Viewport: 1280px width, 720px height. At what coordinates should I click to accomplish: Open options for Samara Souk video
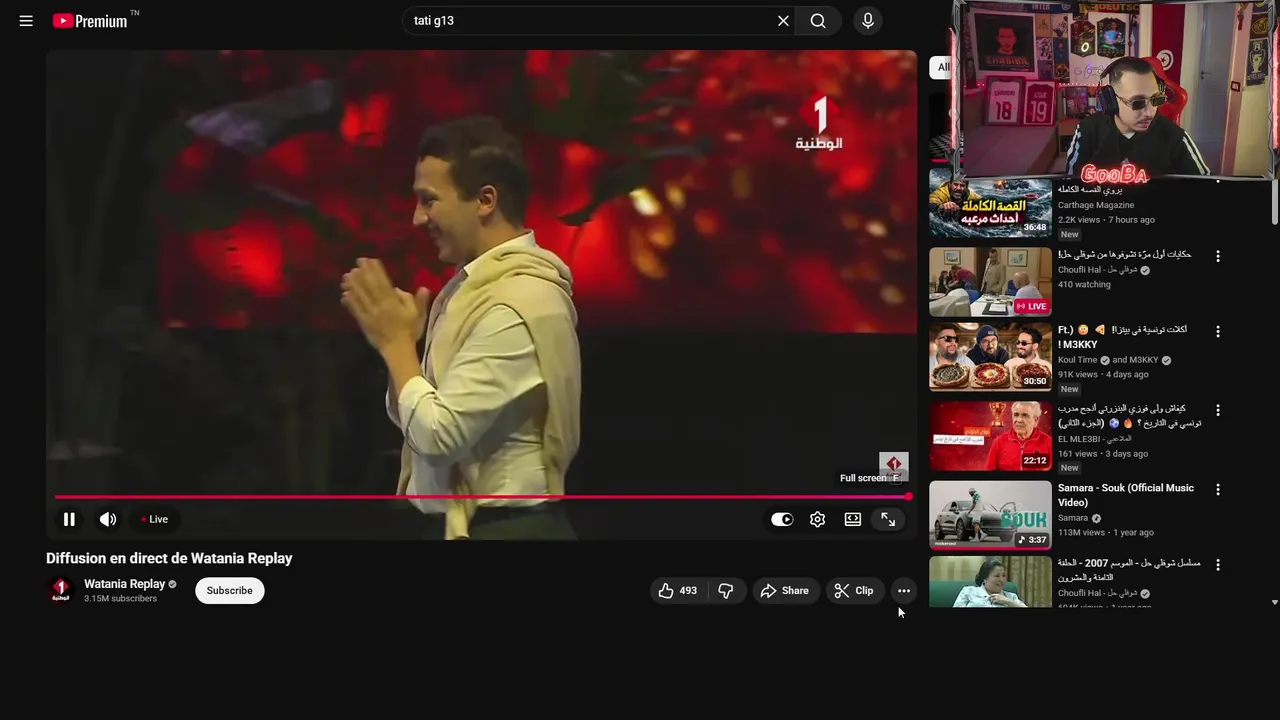click(x=1218, y=489)
